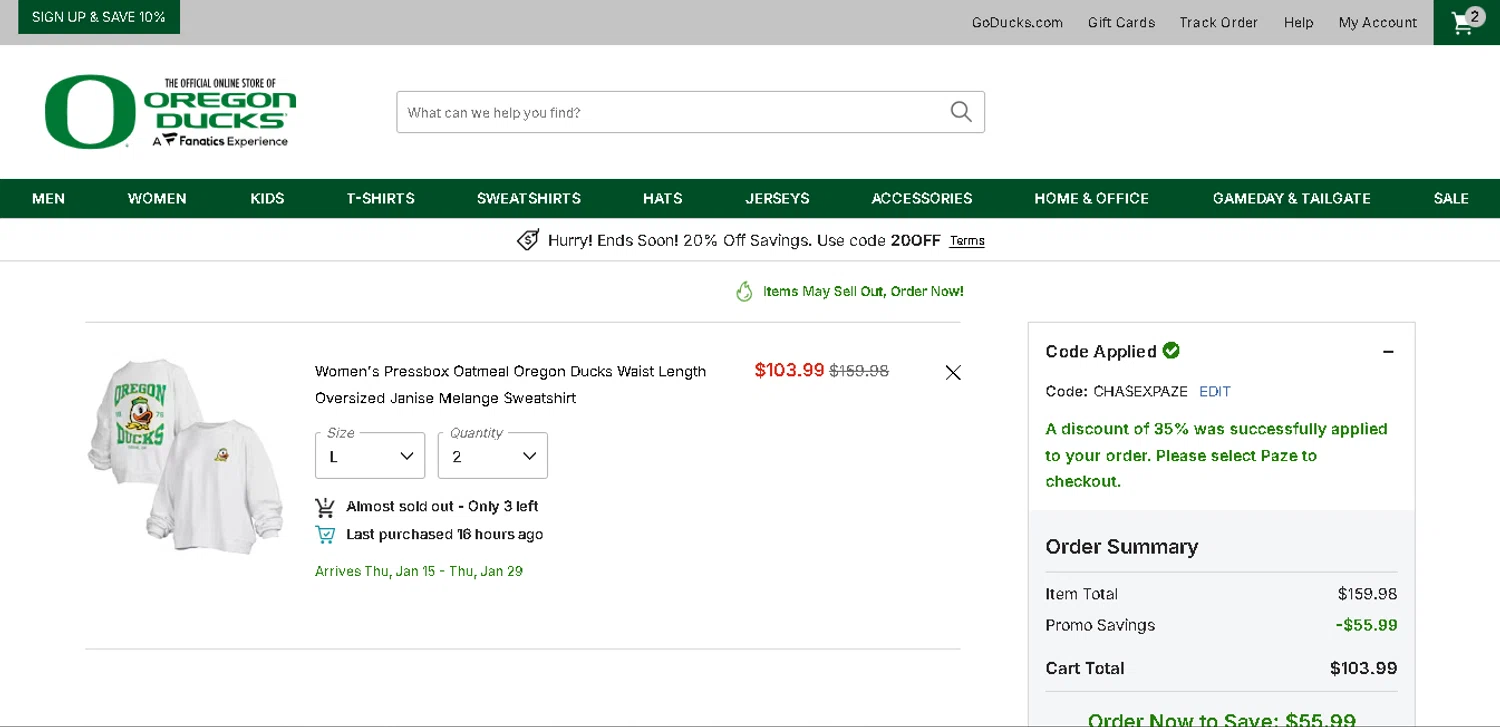Open the JERSEYS menu

(777, 198)
